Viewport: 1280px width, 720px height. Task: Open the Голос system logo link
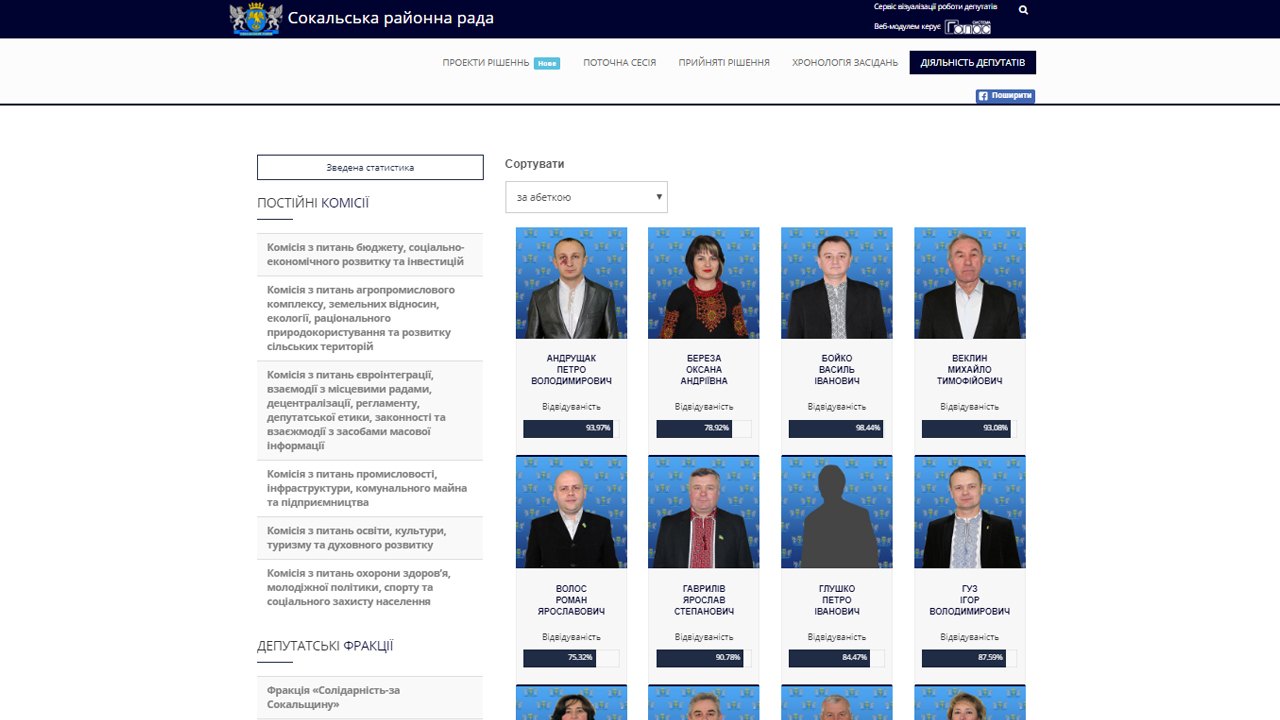click(x=967, y=27)
